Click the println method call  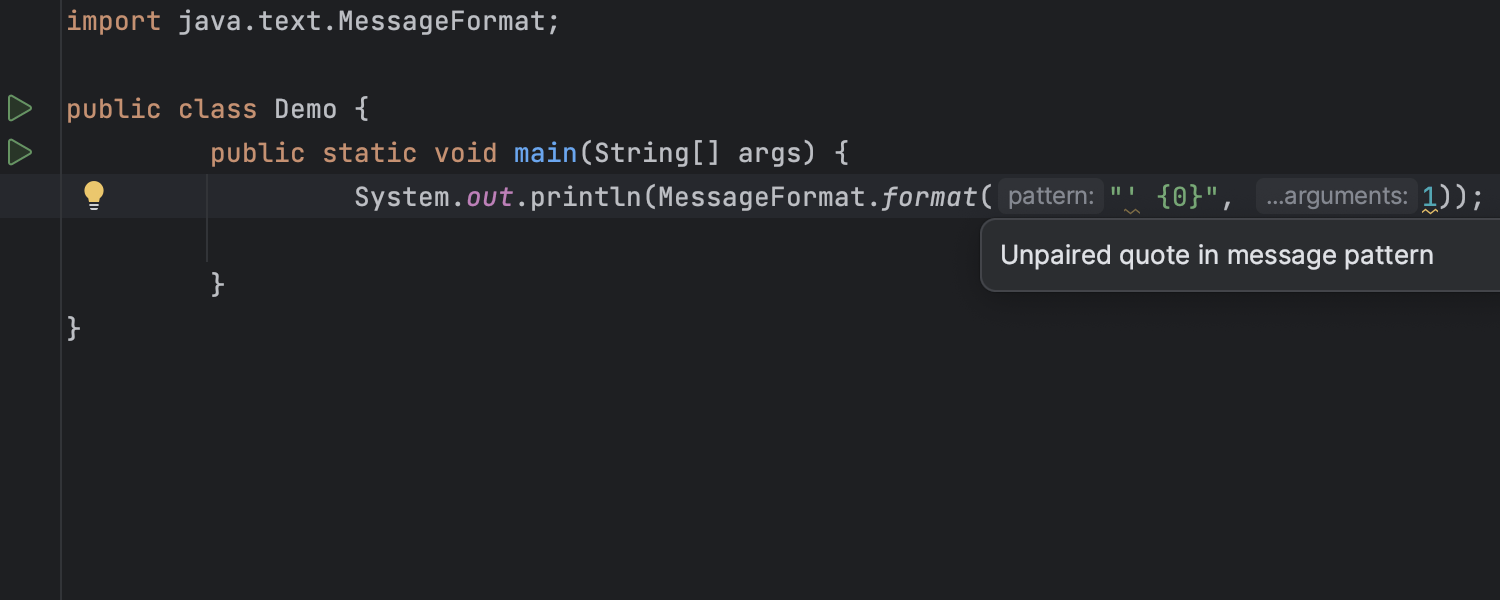coord(585,197)
